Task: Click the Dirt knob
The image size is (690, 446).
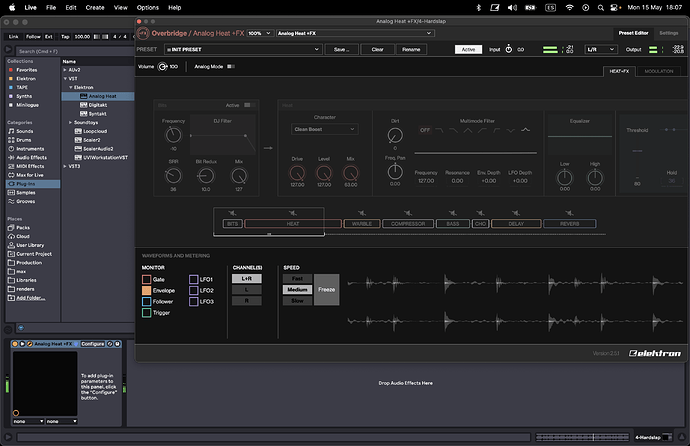Action: click(395, 133)
